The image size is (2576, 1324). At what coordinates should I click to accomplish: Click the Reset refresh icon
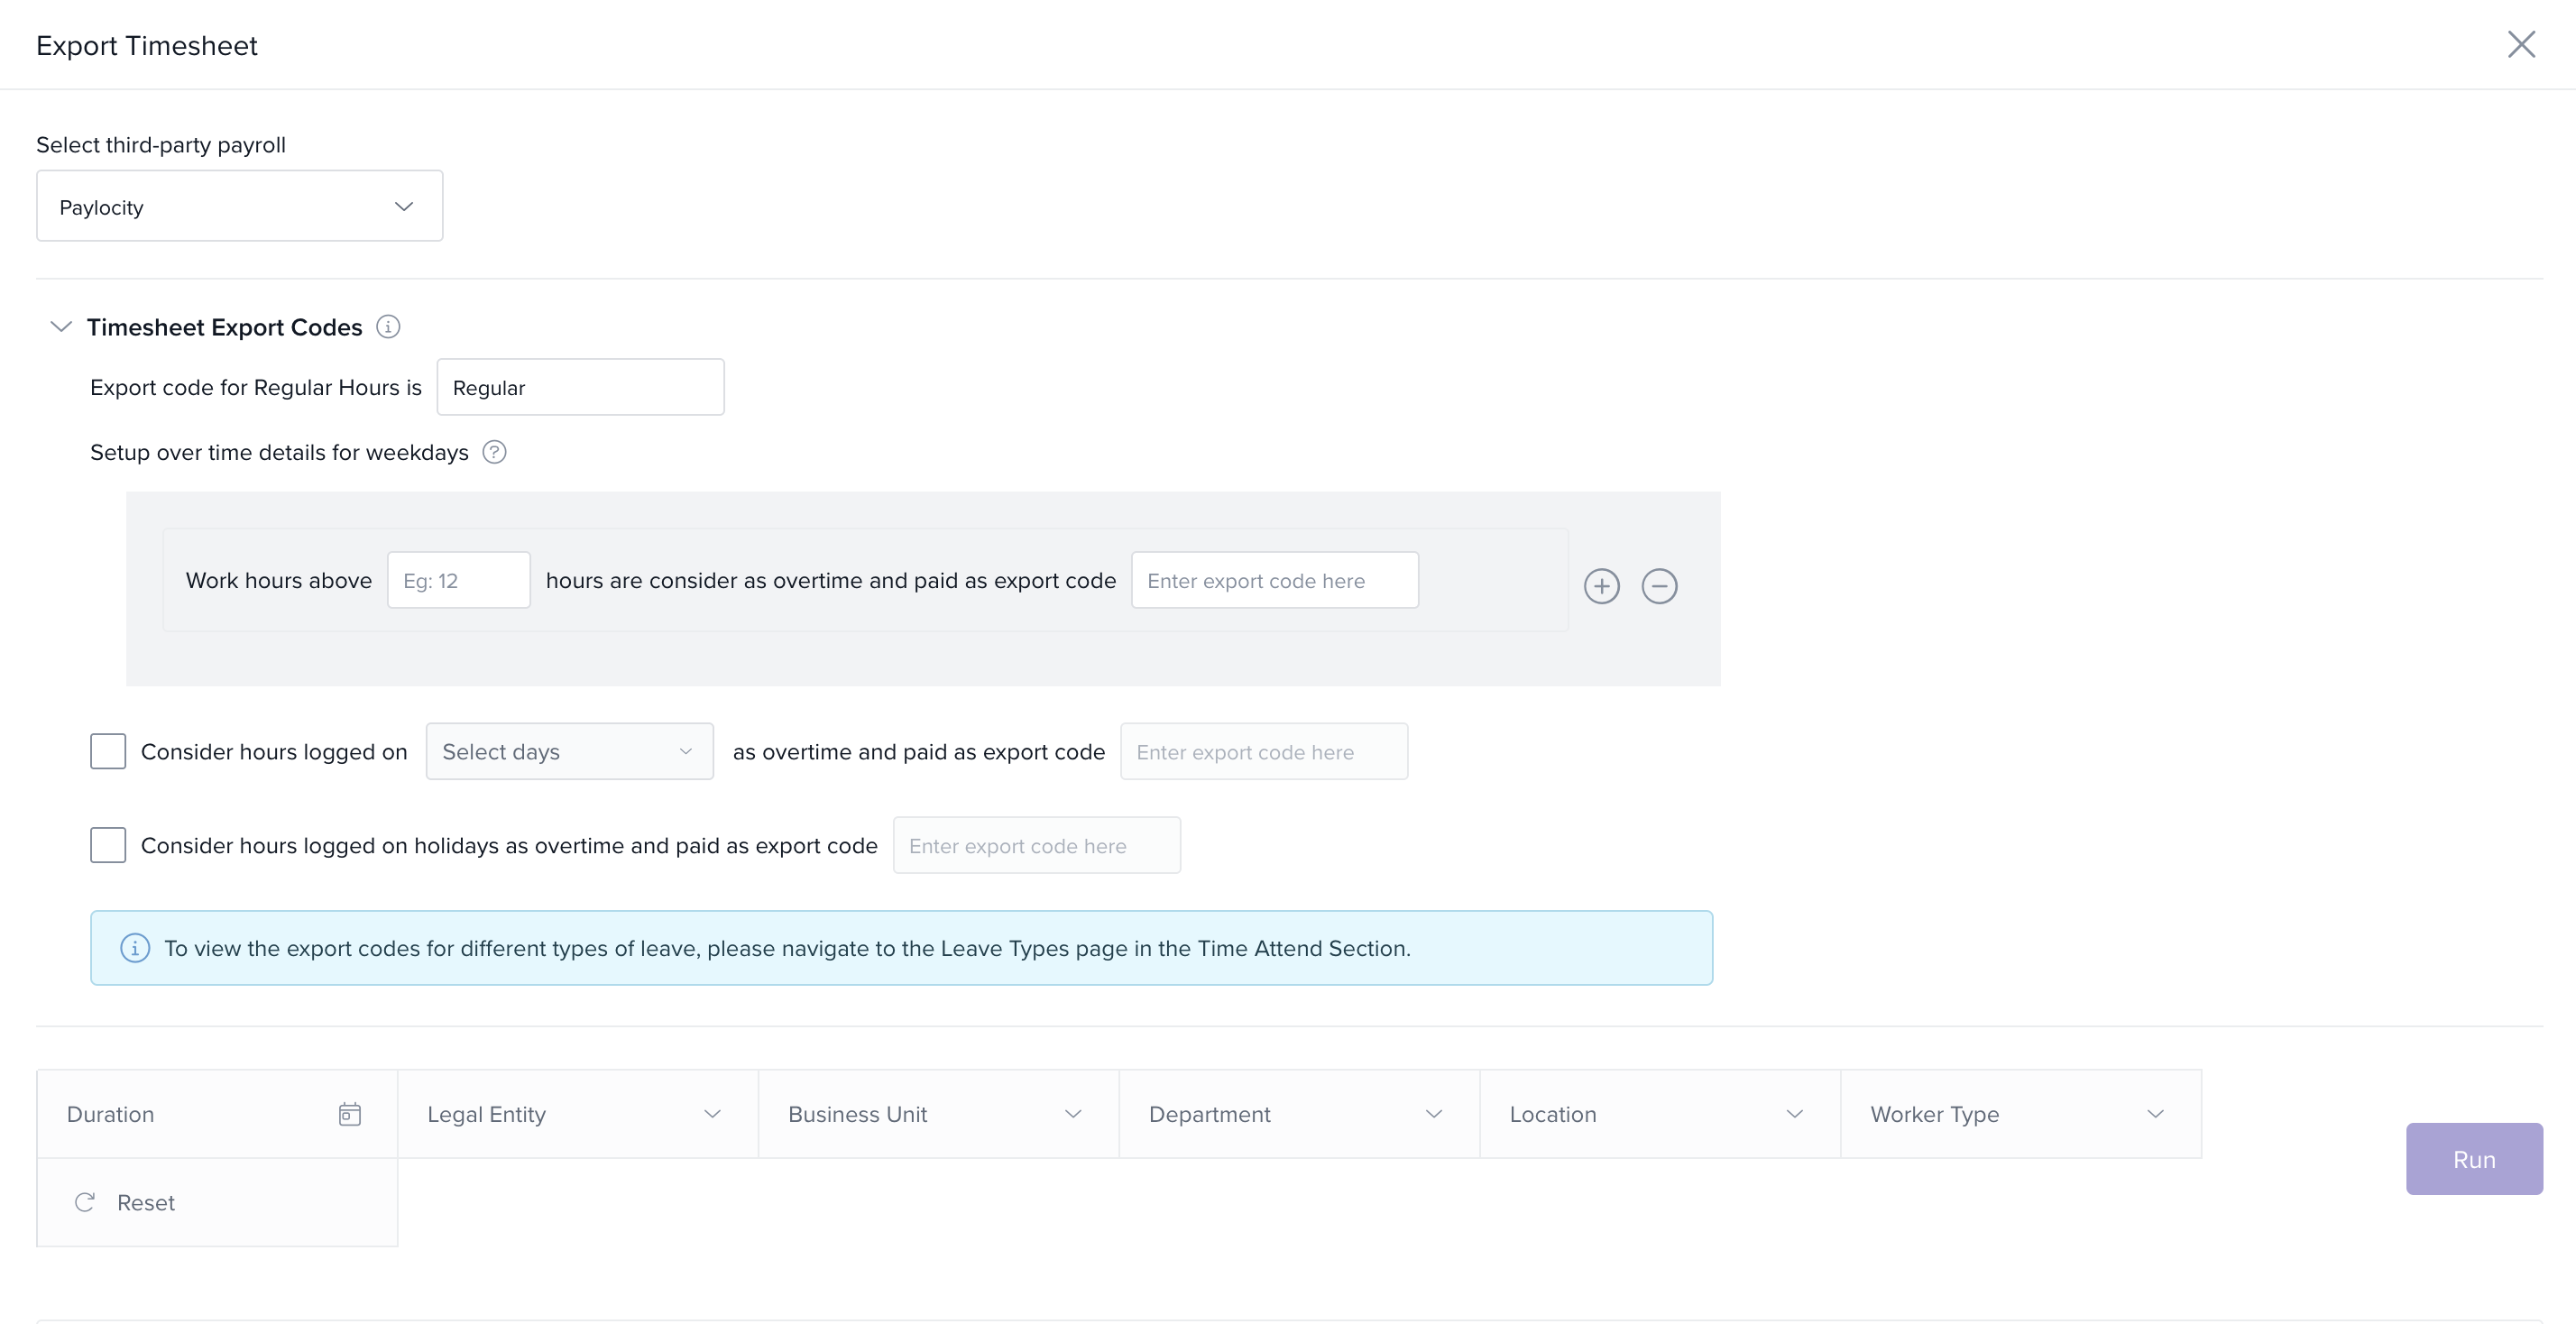[85, 1202]
